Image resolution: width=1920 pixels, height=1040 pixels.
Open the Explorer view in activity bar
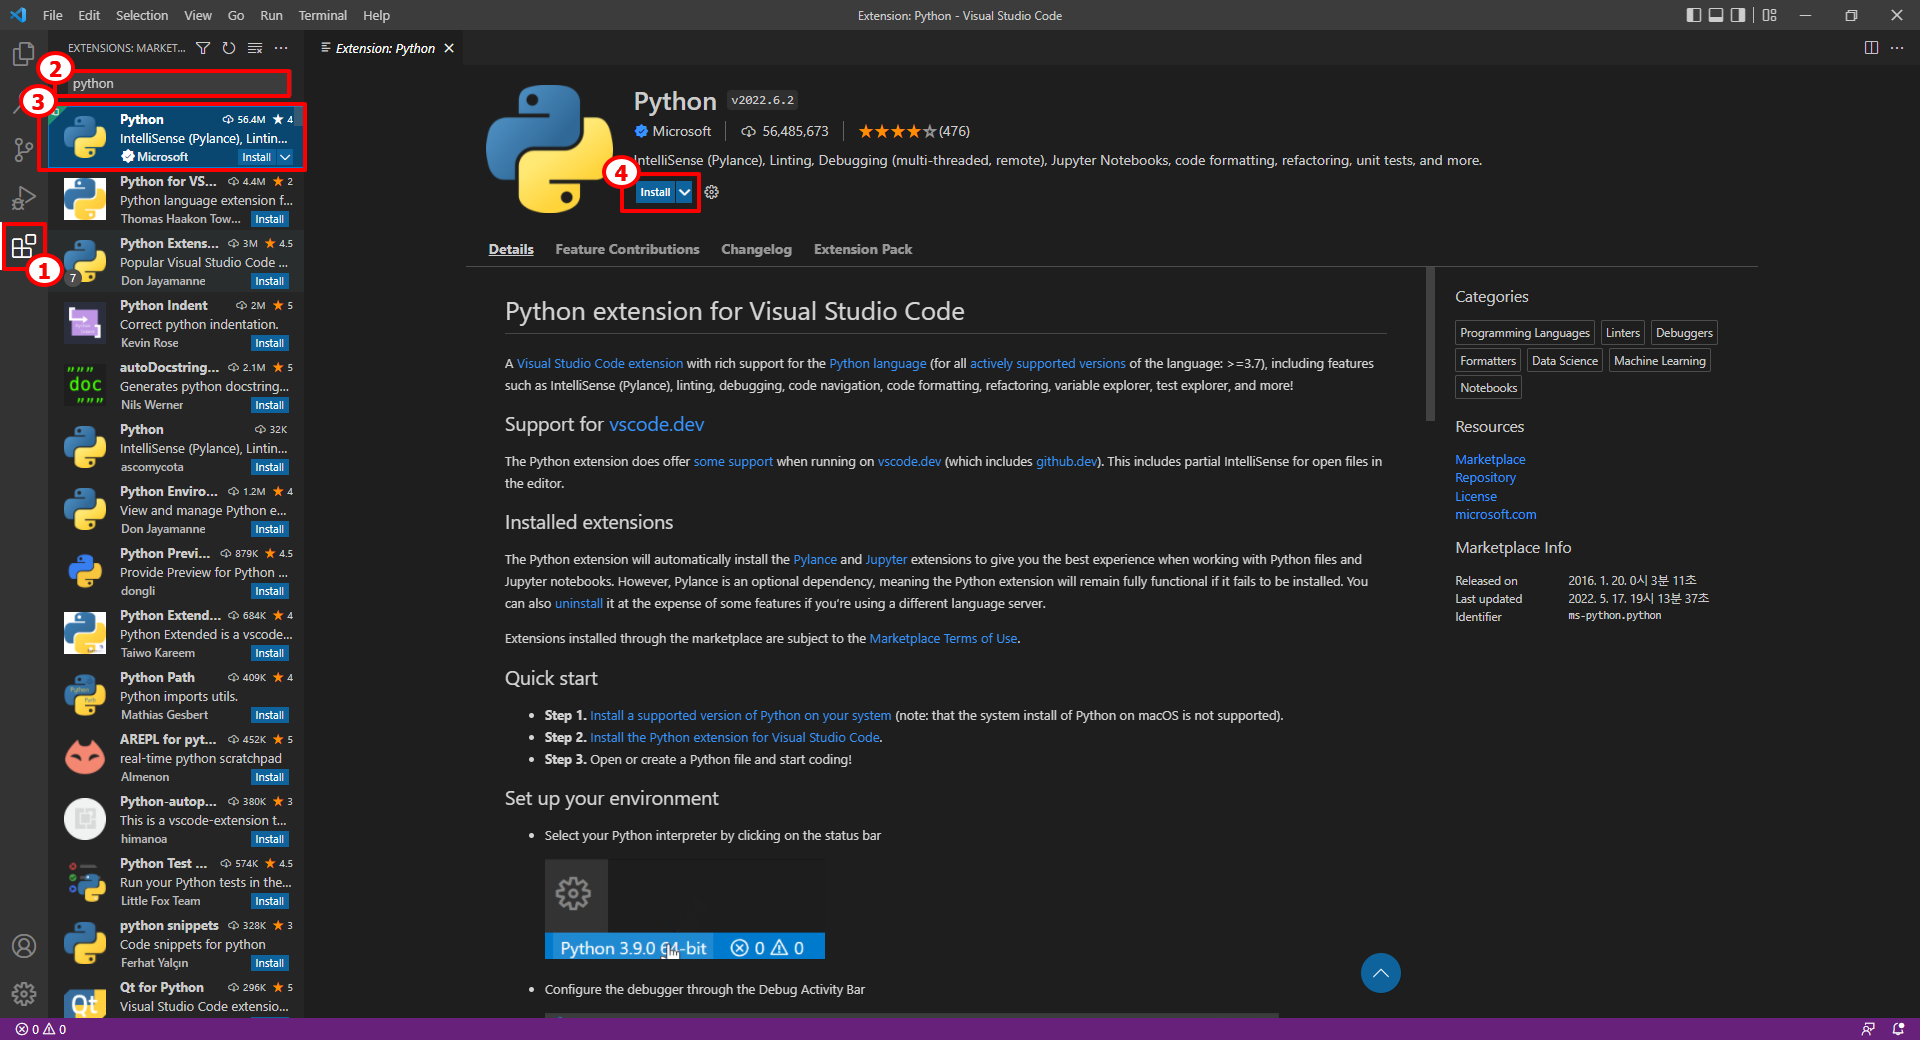pyautogui.click(x=24, y=53)
